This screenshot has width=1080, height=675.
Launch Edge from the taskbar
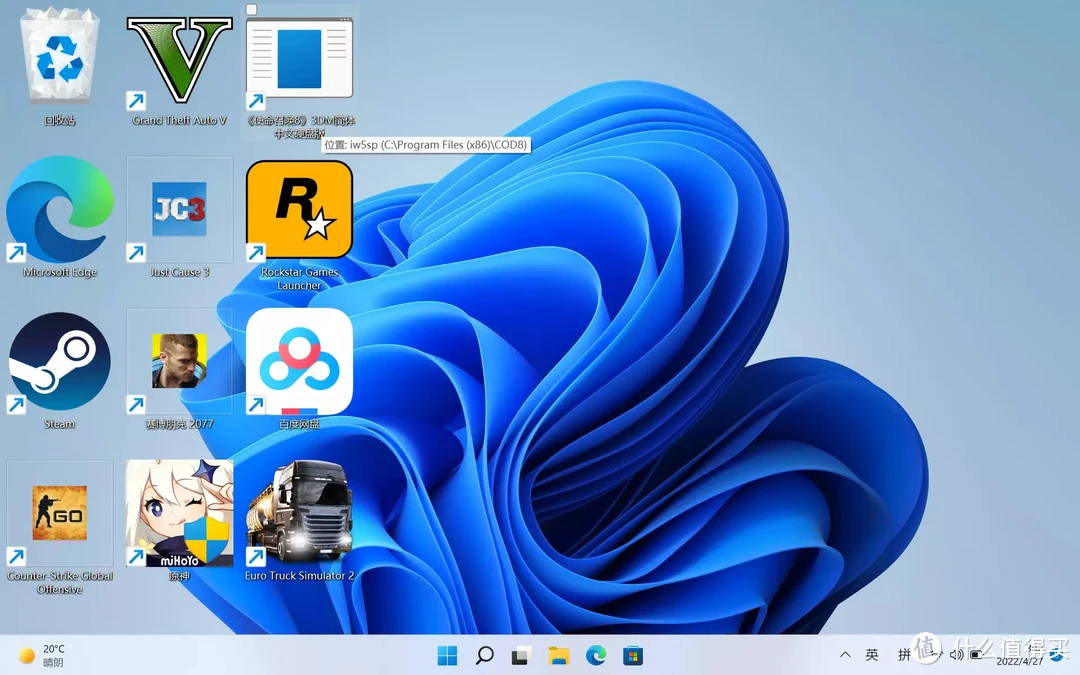click(x=596, y=655)
